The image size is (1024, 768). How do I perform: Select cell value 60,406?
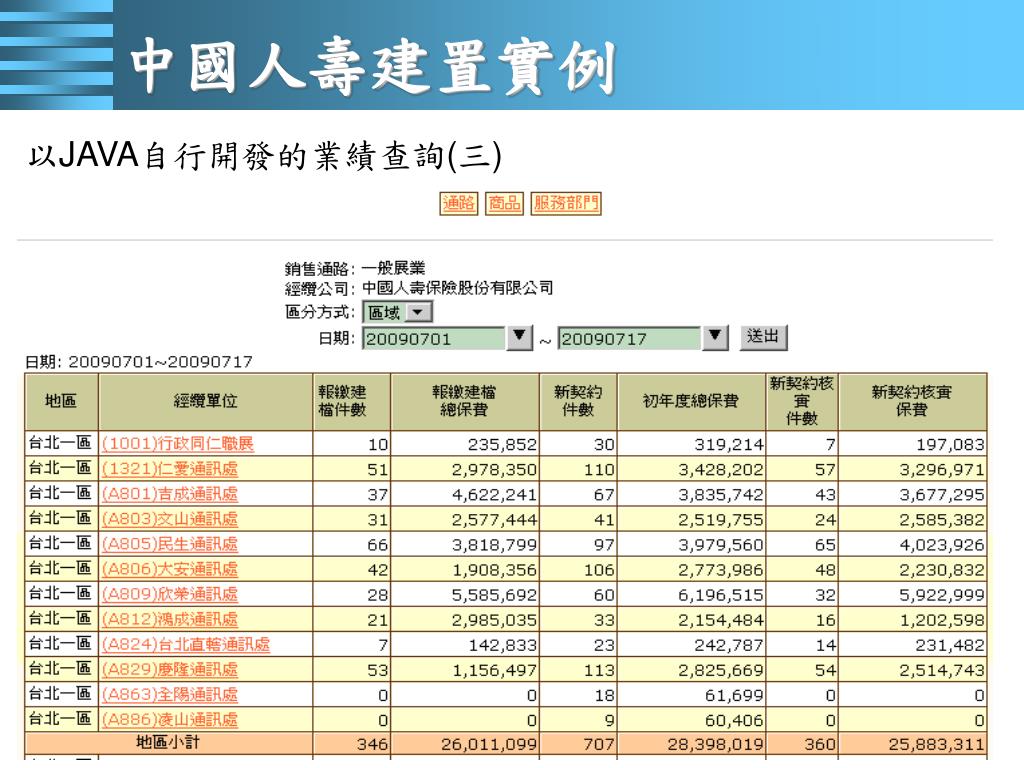coord(734,720)
